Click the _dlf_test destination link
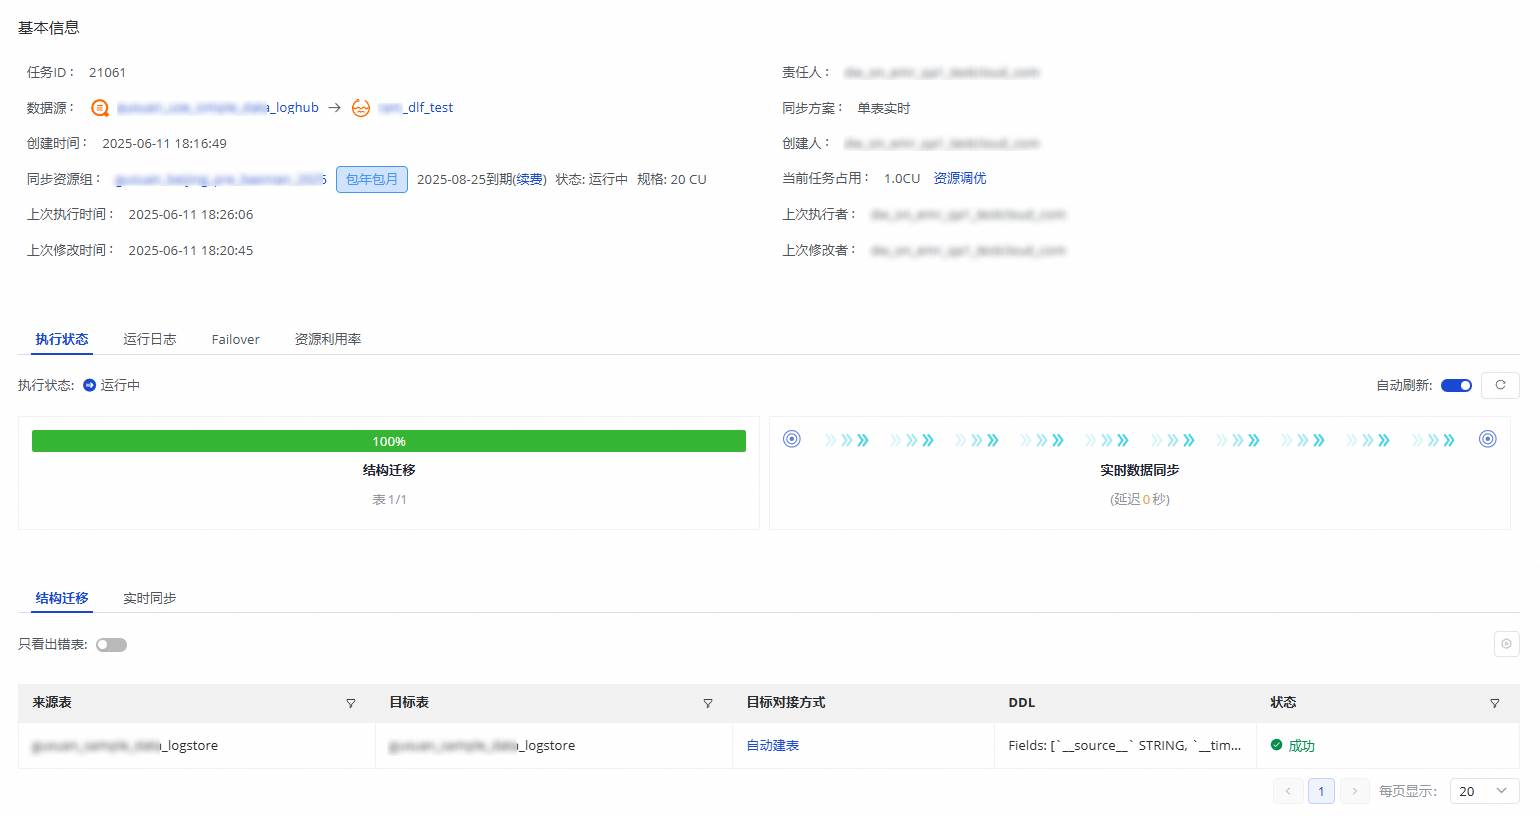 [x=416, y=108]
